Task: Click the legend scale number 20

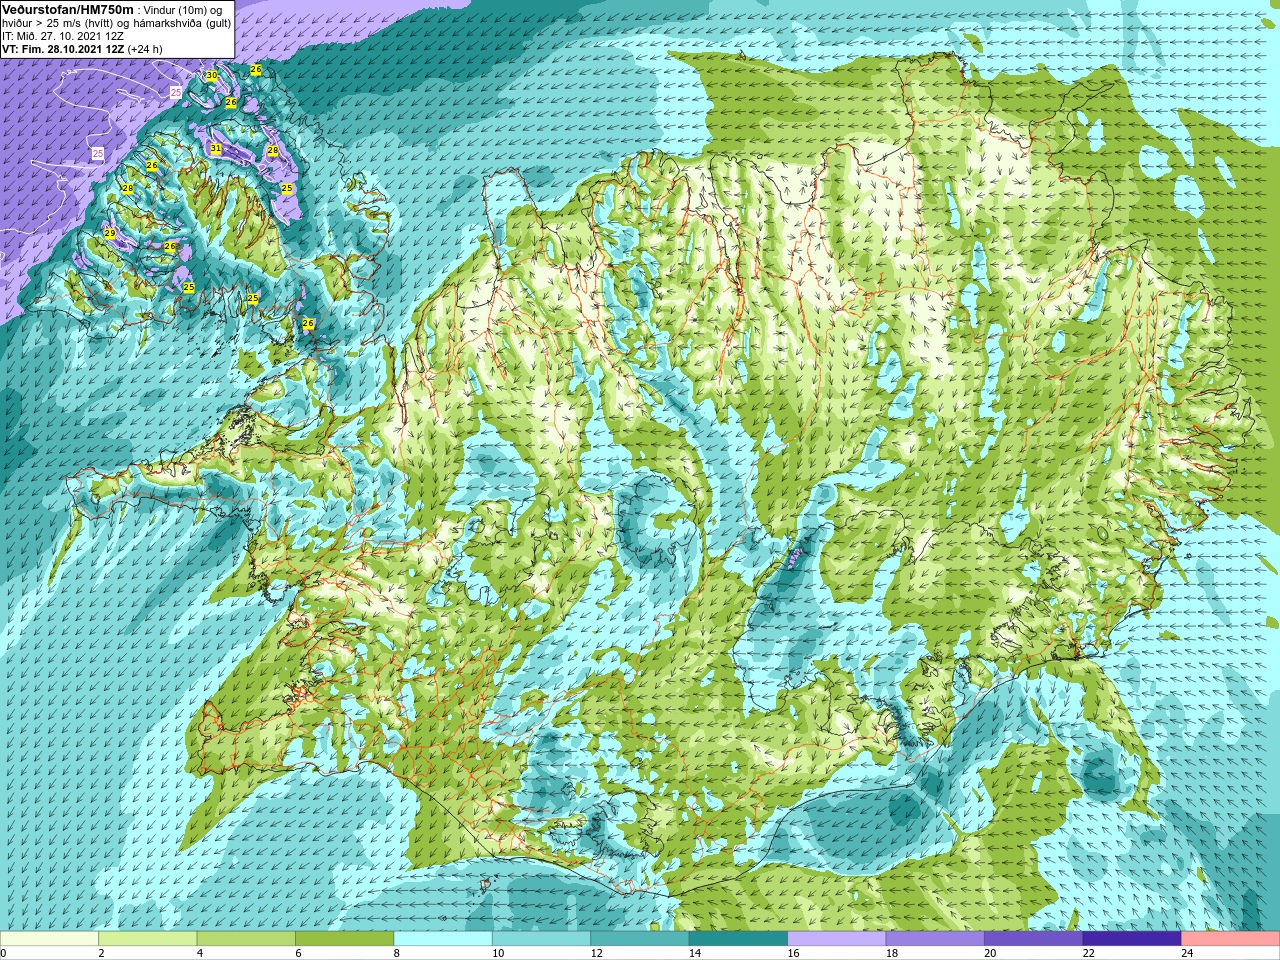Action: [990, 953]
